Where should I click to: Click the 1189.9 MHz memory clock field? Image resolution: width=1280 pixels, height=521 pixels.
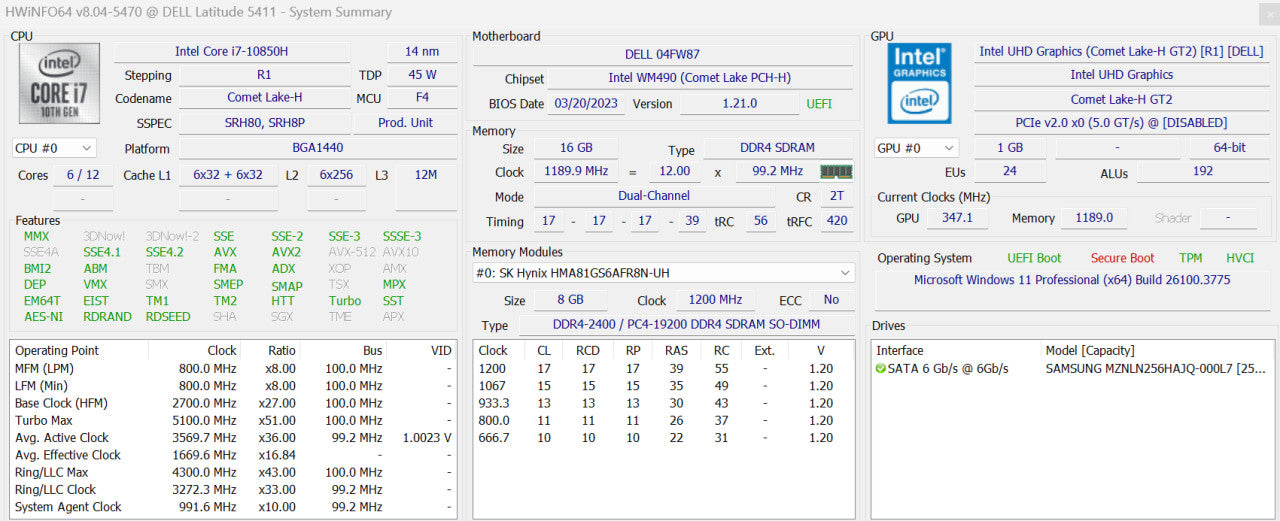coord(576,171)
